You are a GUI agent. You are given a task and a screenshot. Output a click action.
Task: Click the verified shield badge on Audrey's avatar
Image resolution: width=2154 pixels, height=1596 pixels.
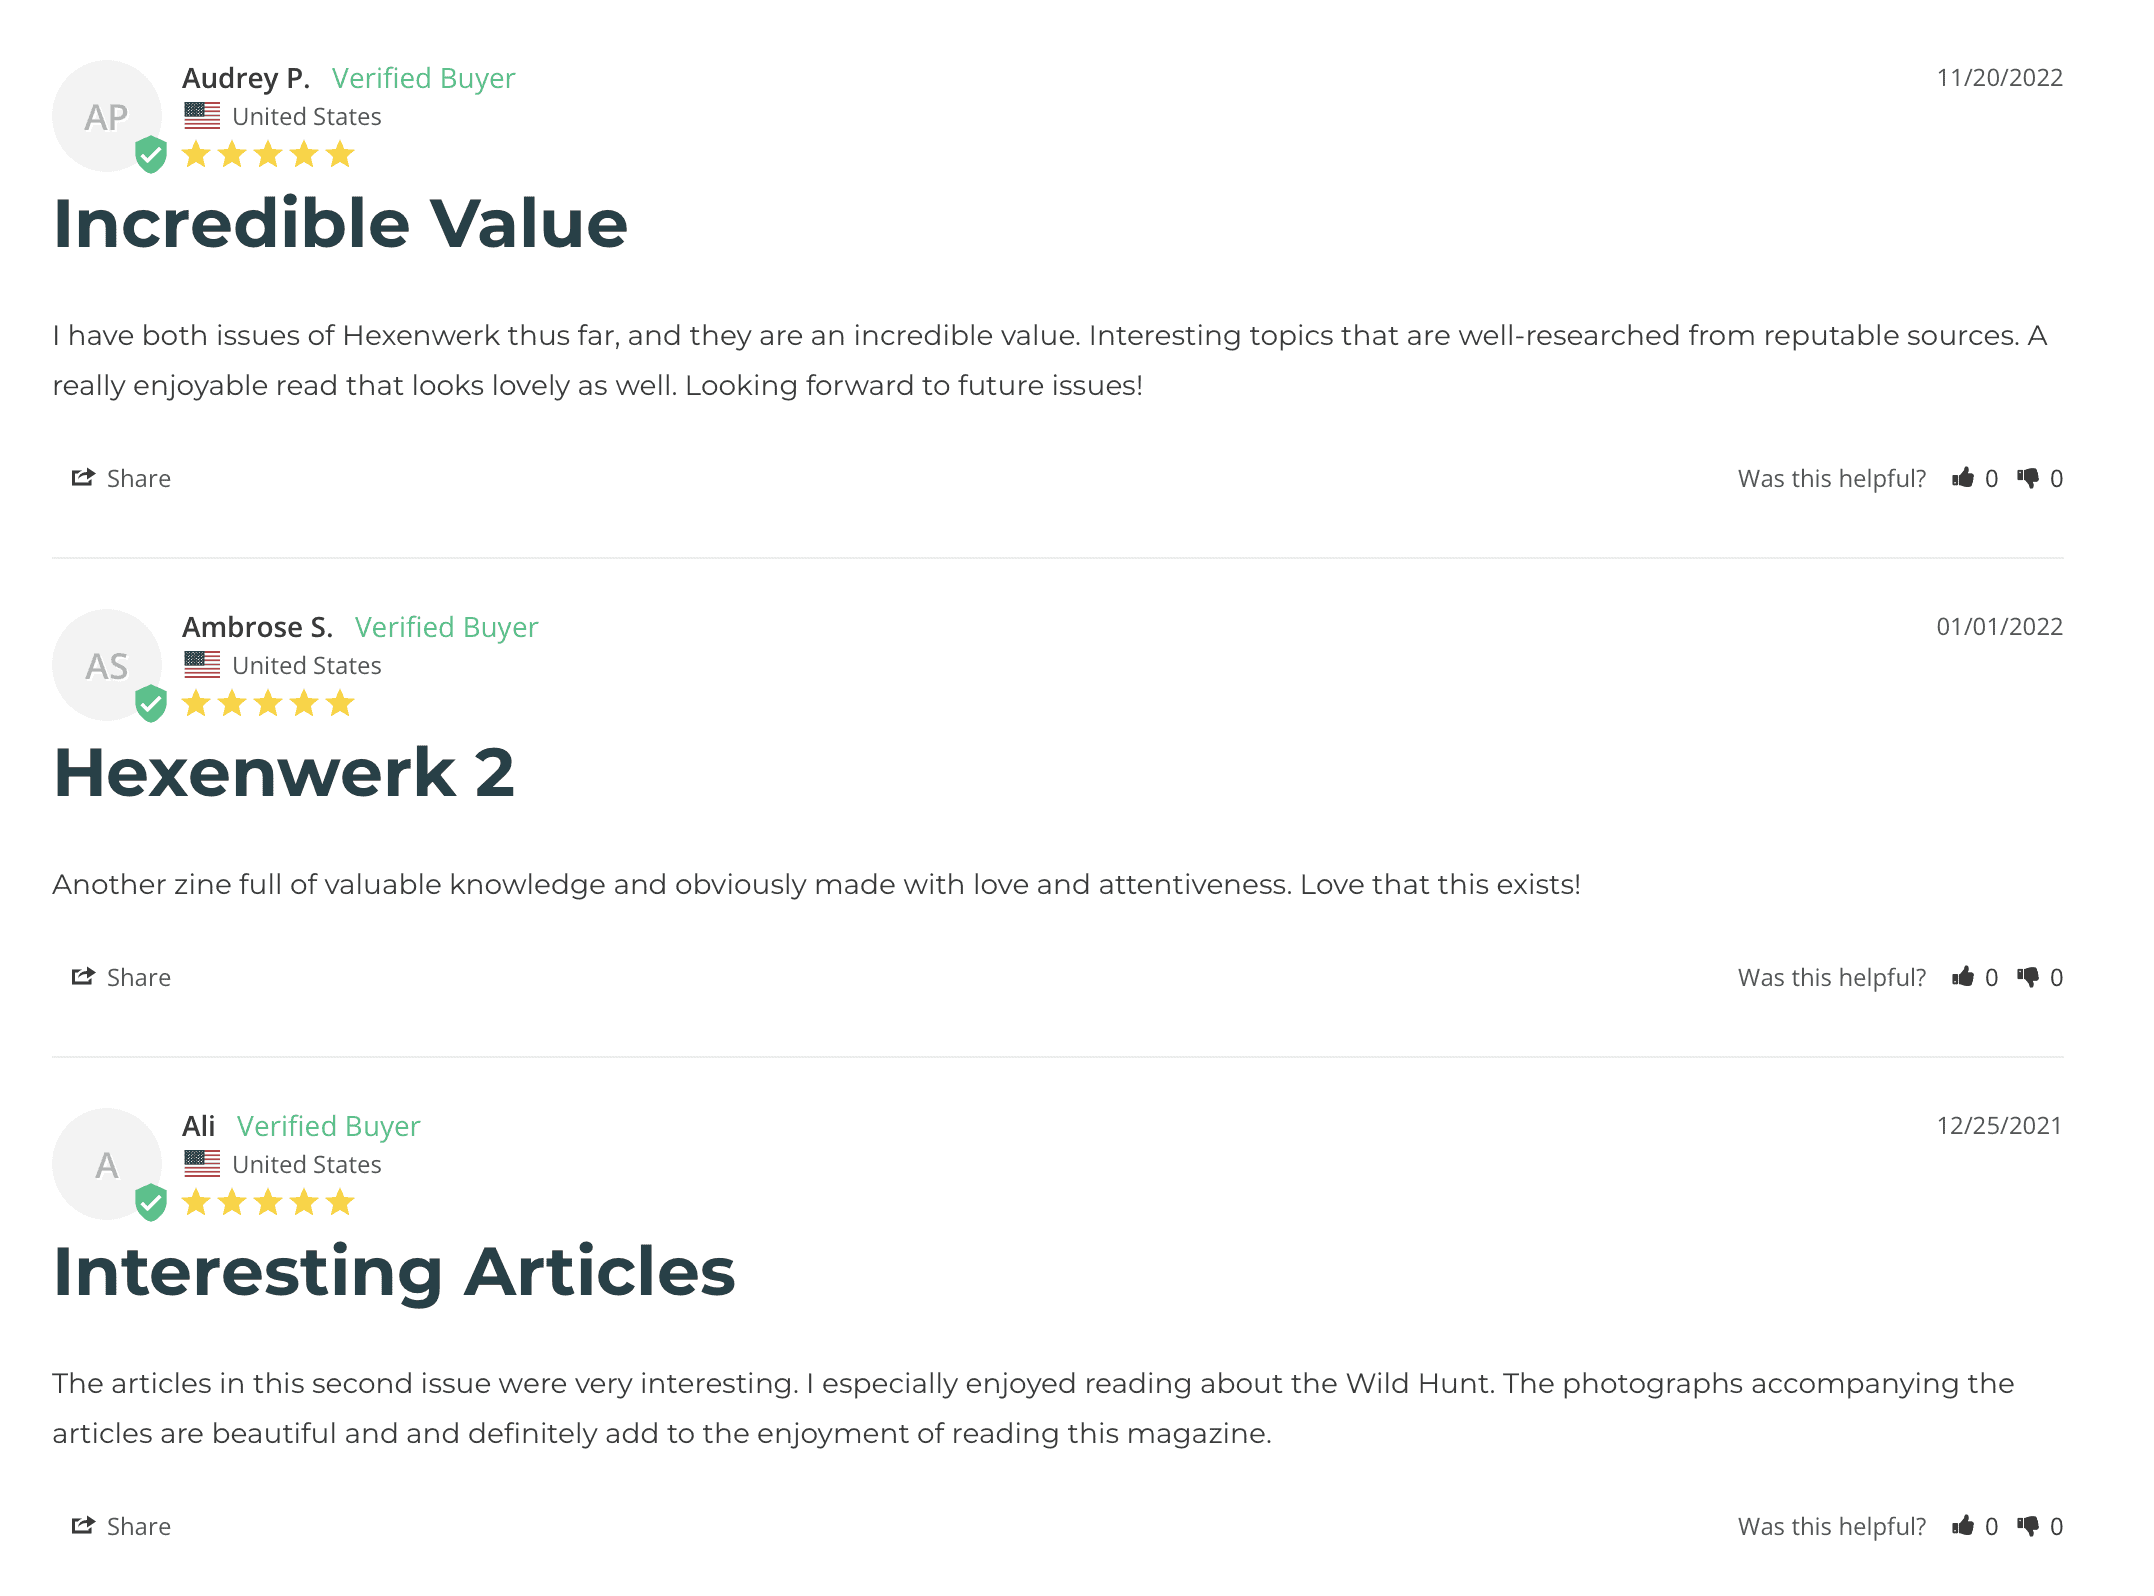click(151, 155)
